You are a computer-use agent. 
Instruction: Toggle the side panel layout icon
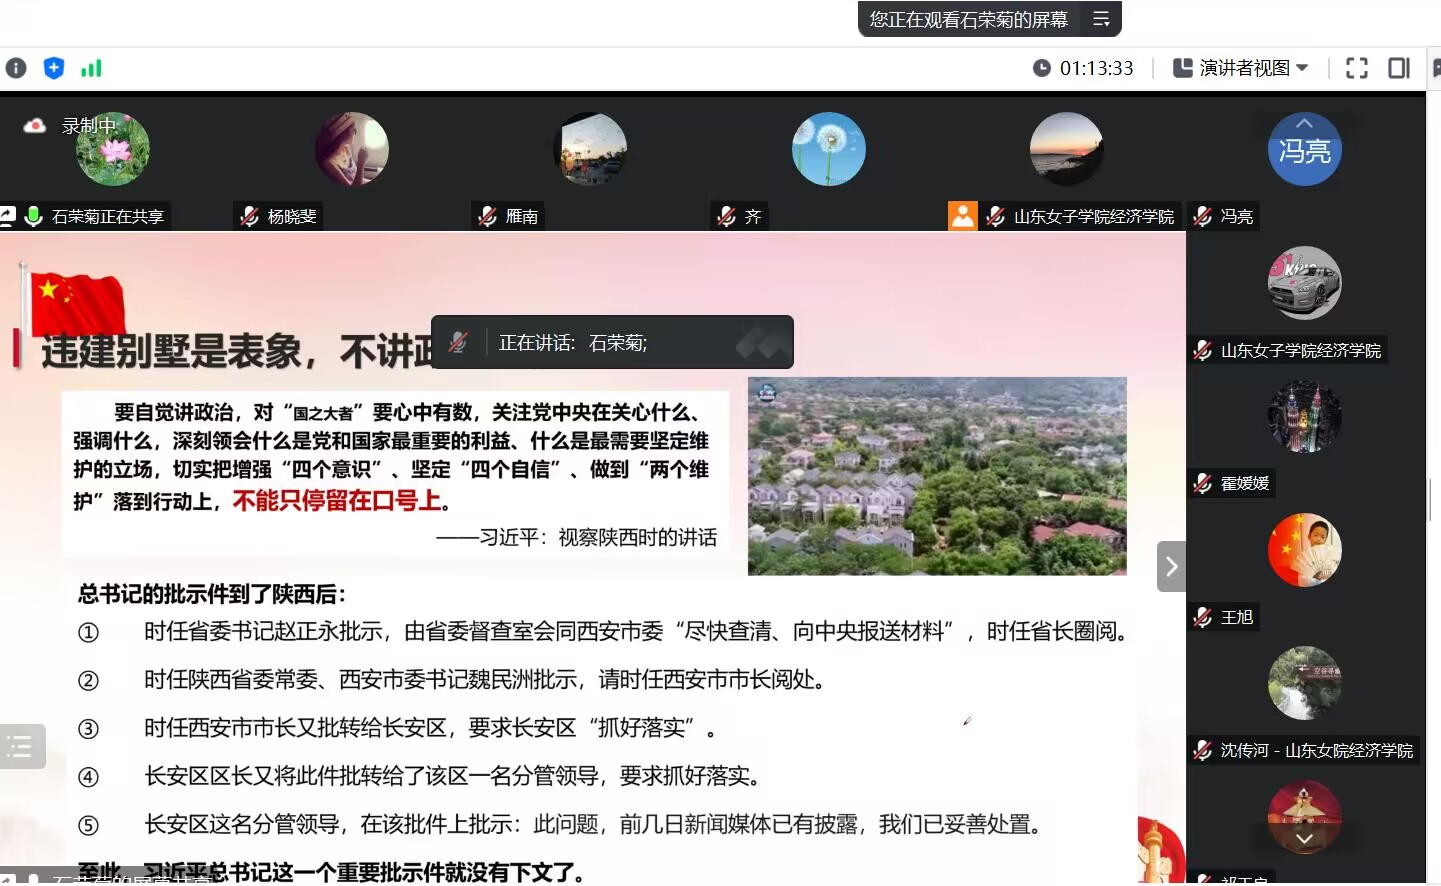coord(1399,68)
